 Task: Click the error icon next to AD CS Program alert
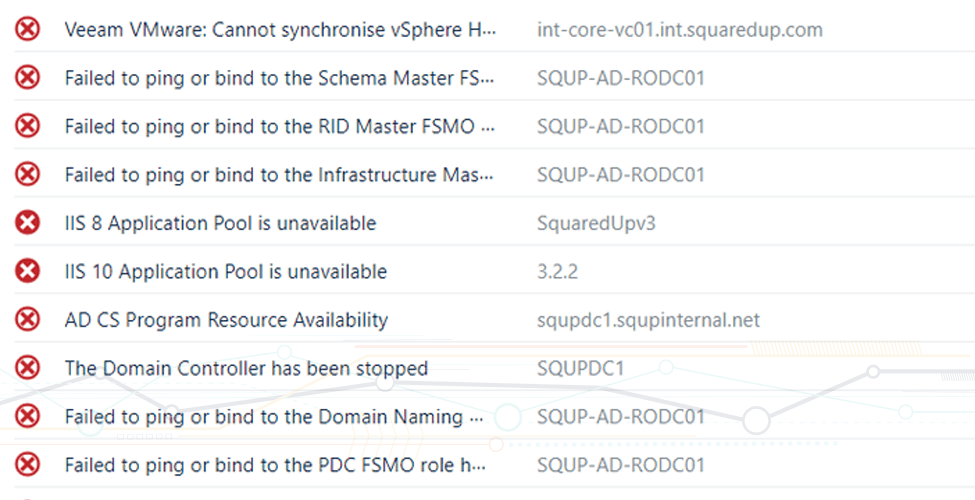click(x=28, y=320)
